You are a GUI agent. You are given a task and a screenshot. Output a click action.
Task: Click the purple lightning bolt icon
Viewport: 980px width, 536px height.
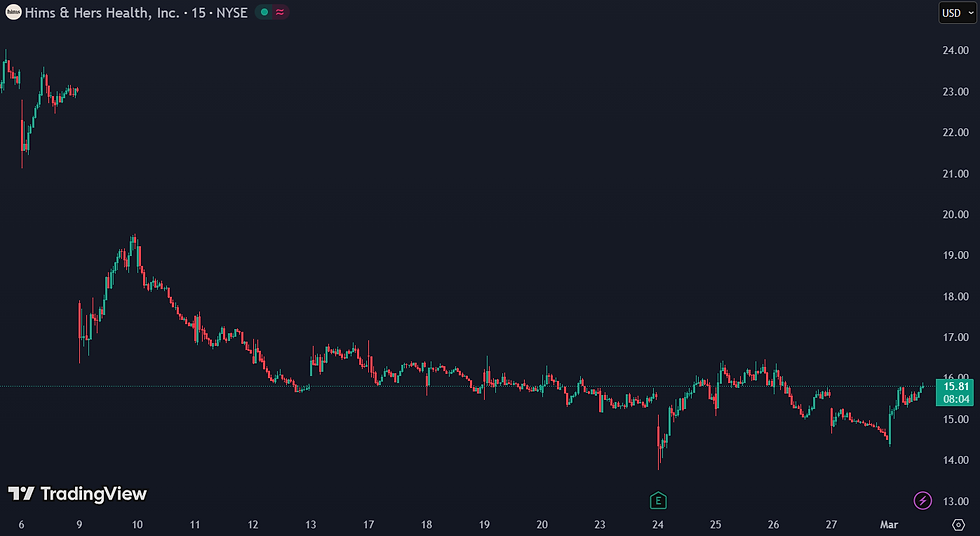click(x=922, y=500)
